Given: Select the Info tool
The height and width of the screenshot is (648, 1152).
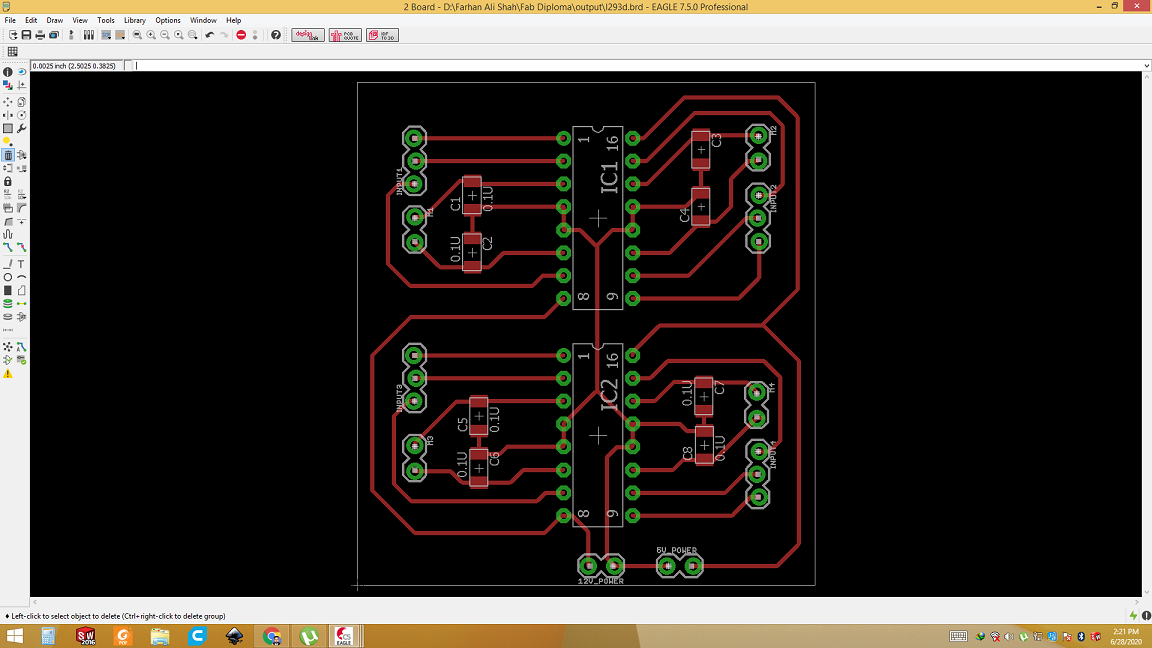Looking at the screenshot, I should click(x=7, y=72).
